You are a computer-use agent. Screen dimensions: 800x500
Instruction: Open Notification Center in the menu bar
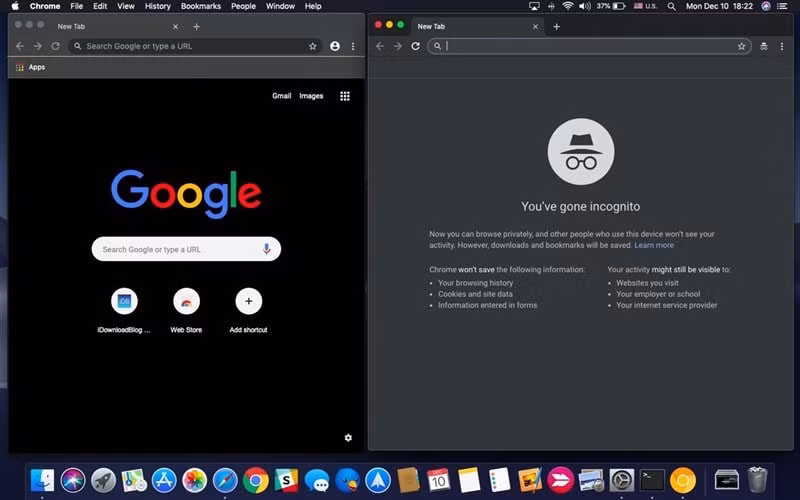coord(782,6)
